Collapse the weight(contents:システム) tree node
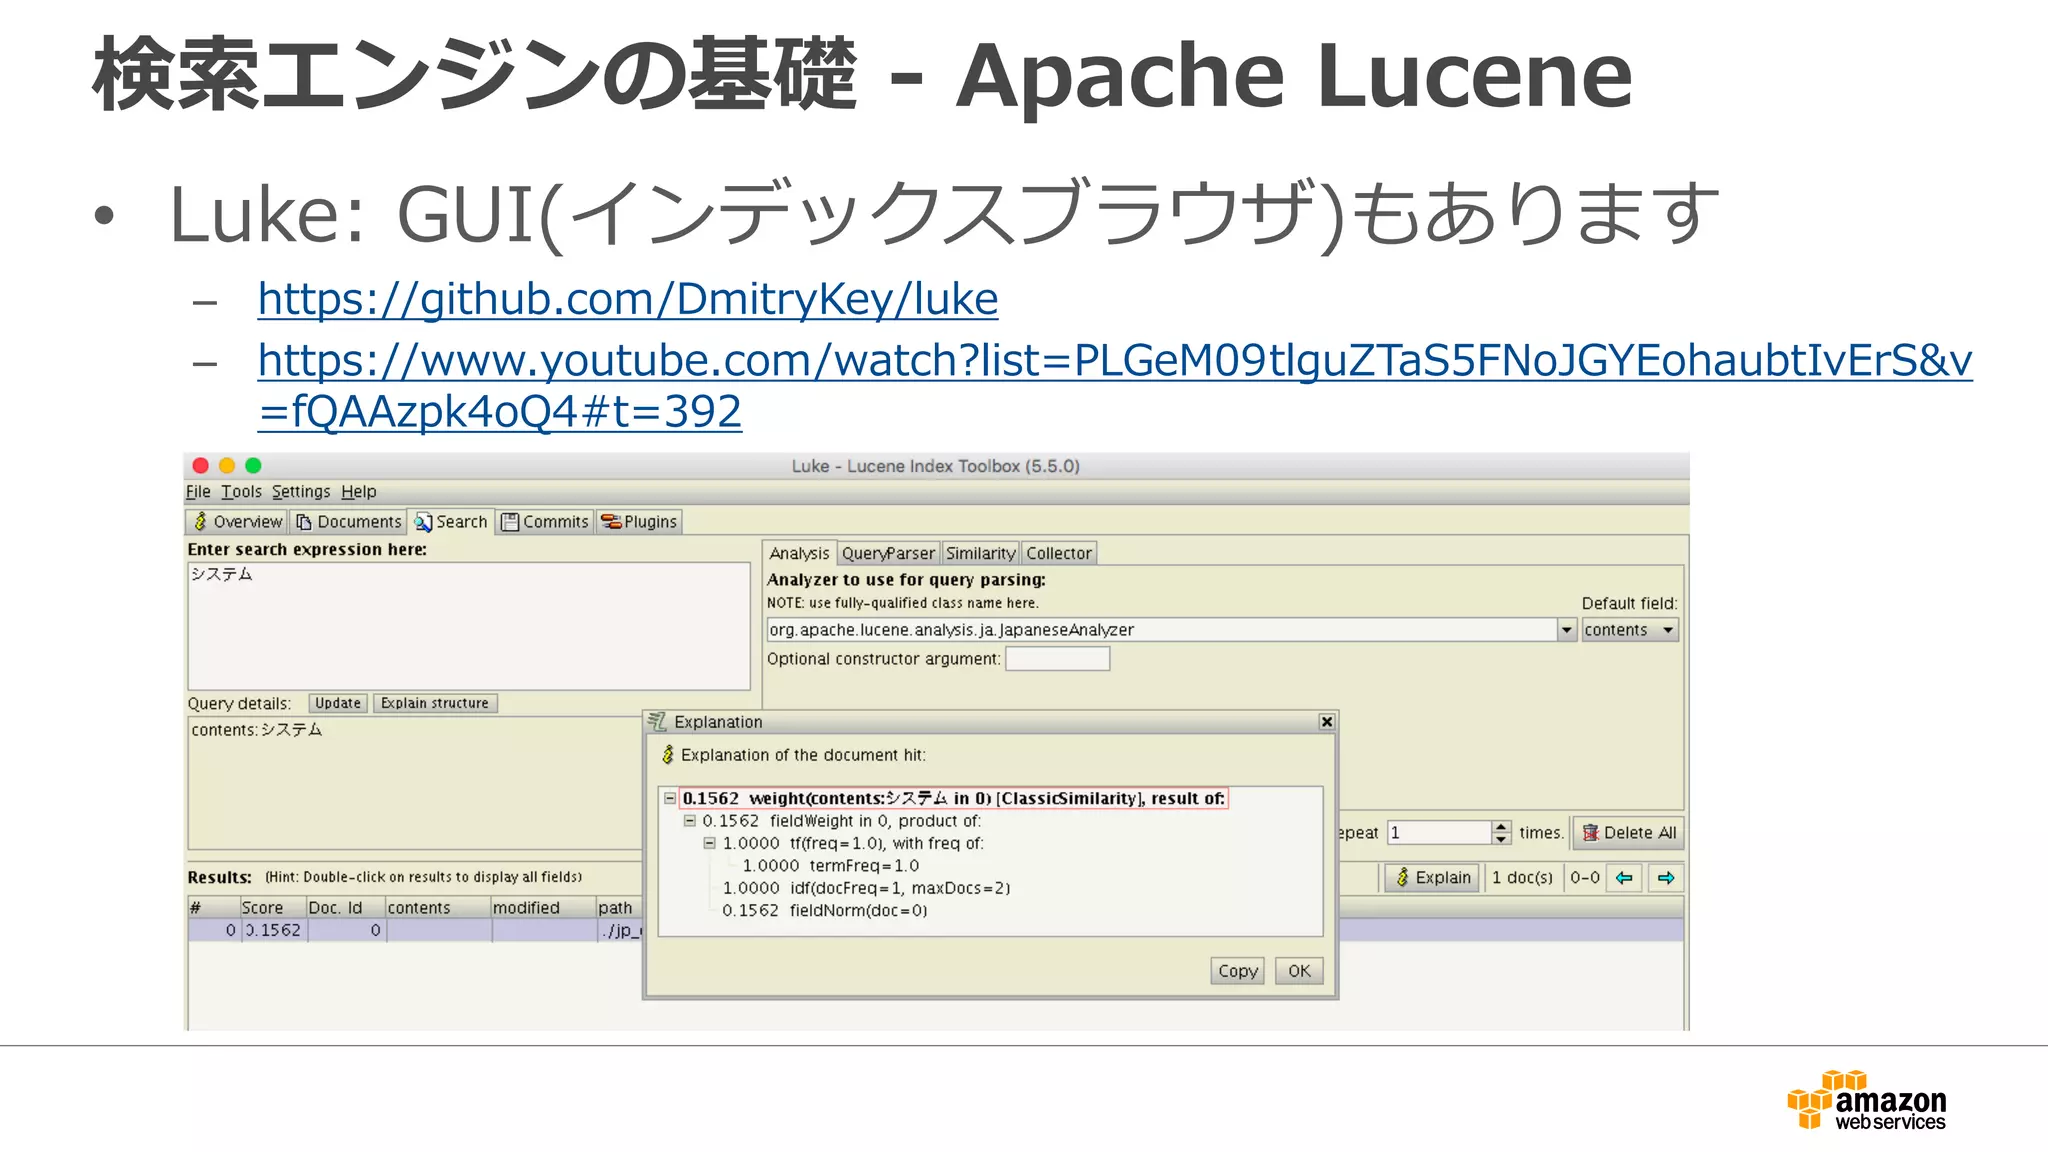 670,798
